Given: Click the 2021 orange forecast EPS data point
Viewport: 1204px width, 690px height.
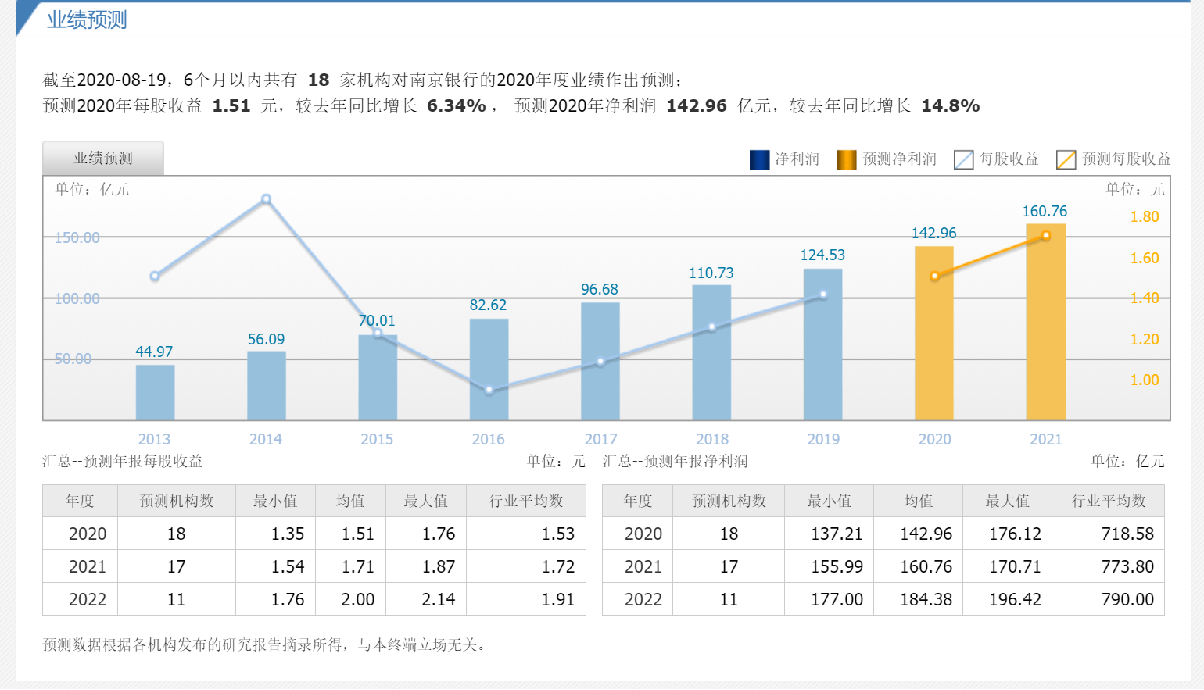Looking at the screenshot, I should tap(1046, 236).
